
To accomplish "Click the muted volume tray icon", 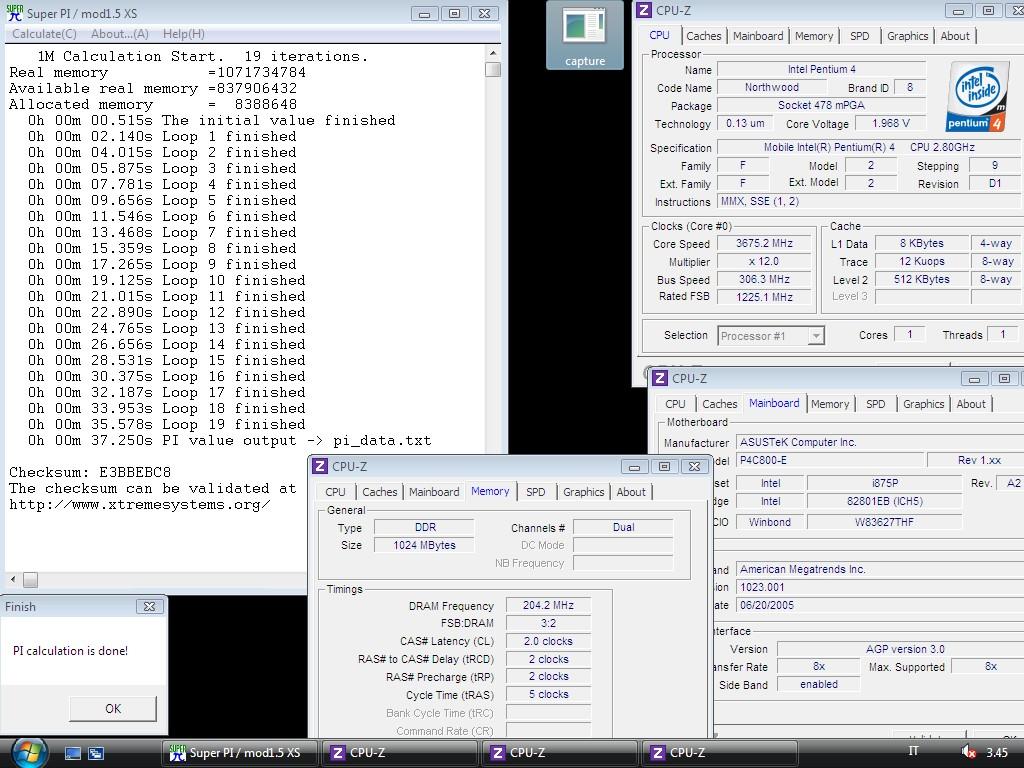I will pyautogui.click(x=968, y=752).
